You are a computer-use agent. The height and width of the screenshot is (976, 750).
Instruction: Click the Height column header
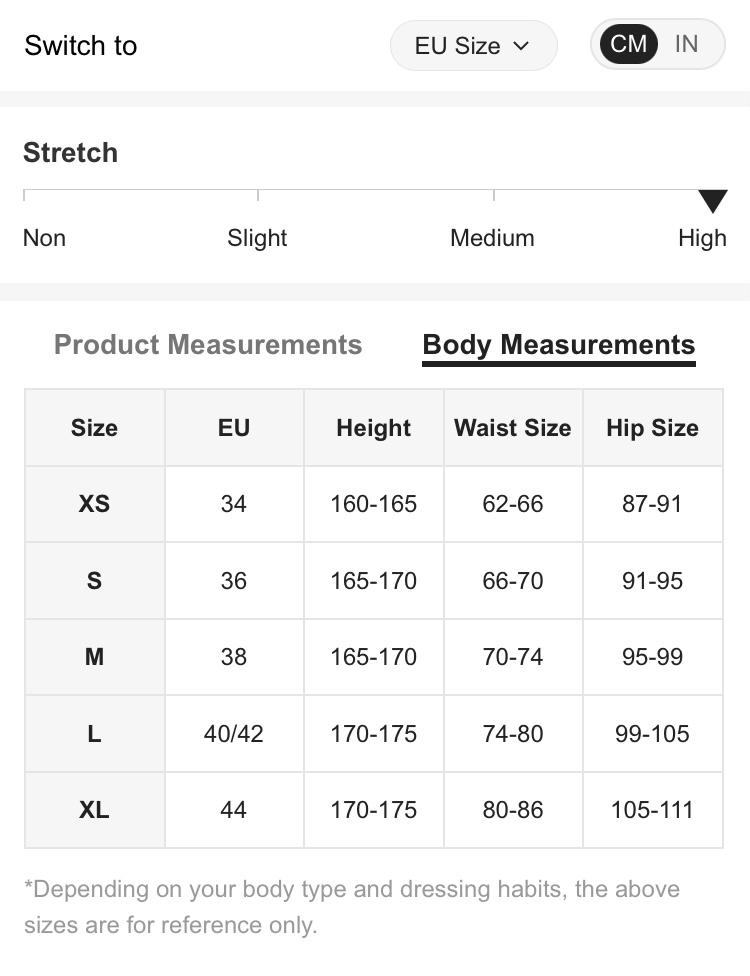(373, 428)
